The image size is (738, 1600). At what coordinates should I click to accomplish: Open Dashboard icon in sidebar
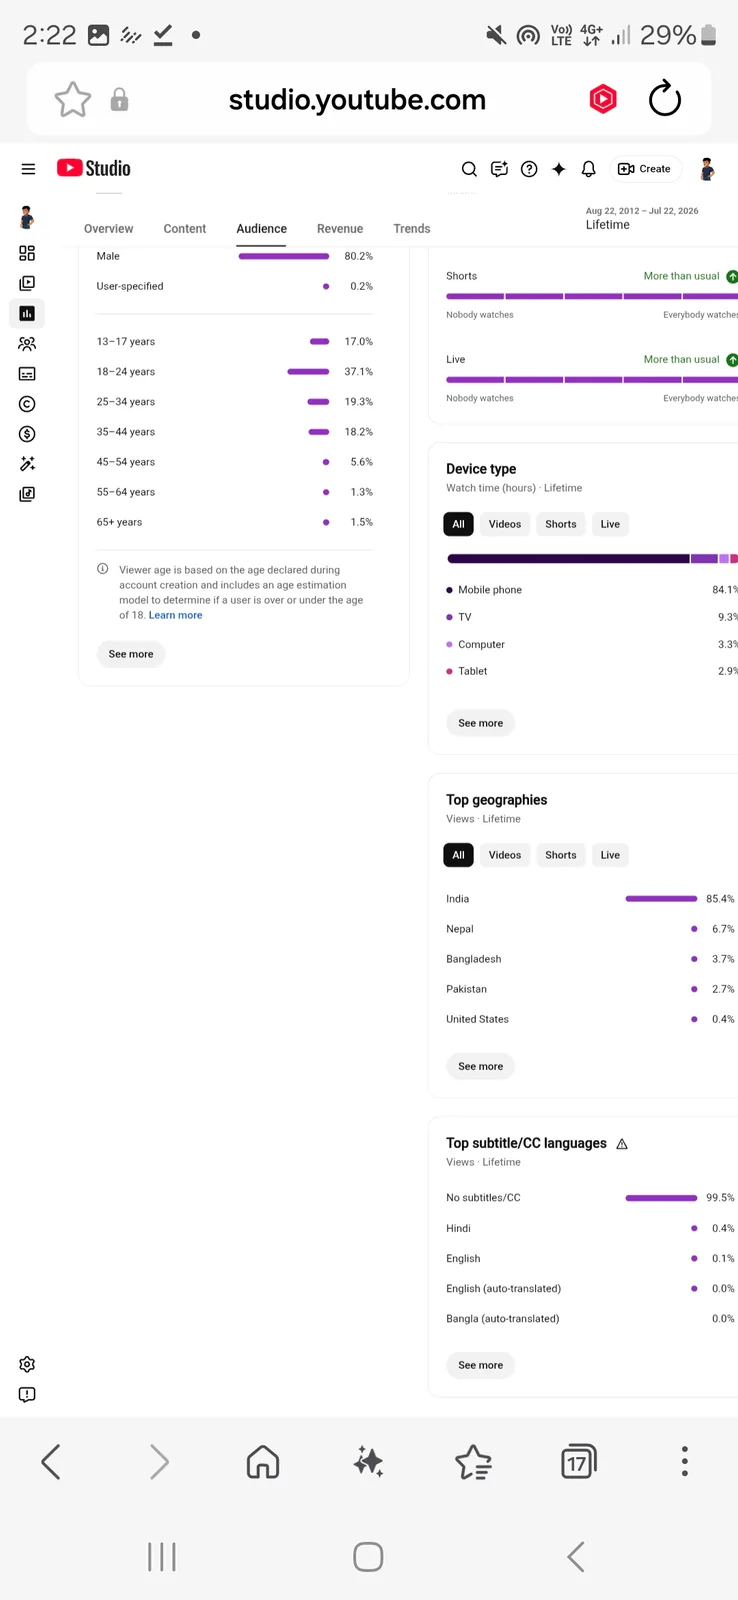pos(27,253)
